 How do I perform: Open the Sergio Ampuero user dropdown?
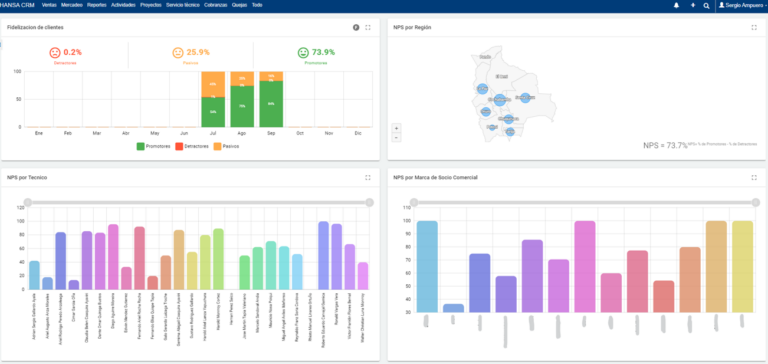[742, 5]
